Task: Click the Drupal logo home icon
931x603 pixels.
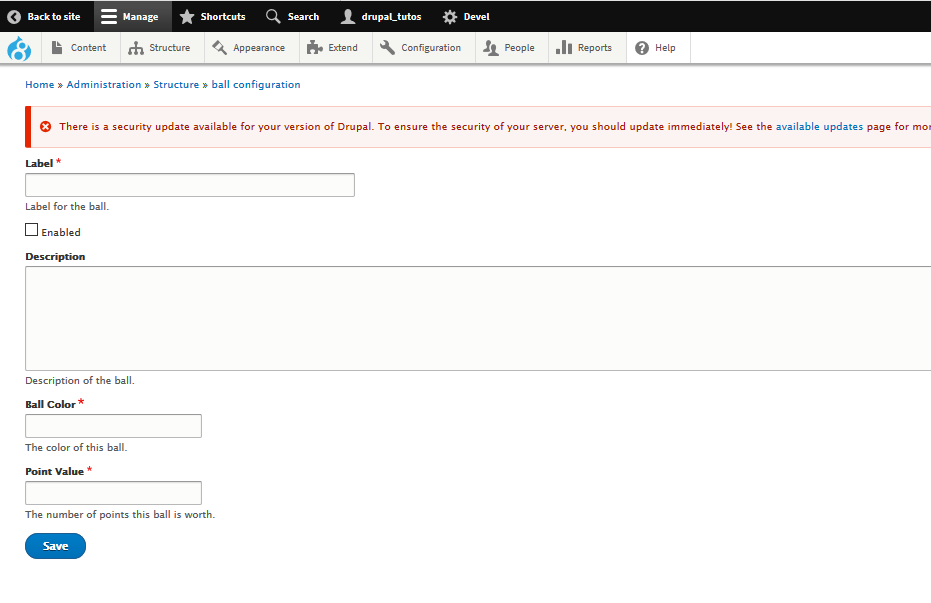Action: (x=19, y=48)
